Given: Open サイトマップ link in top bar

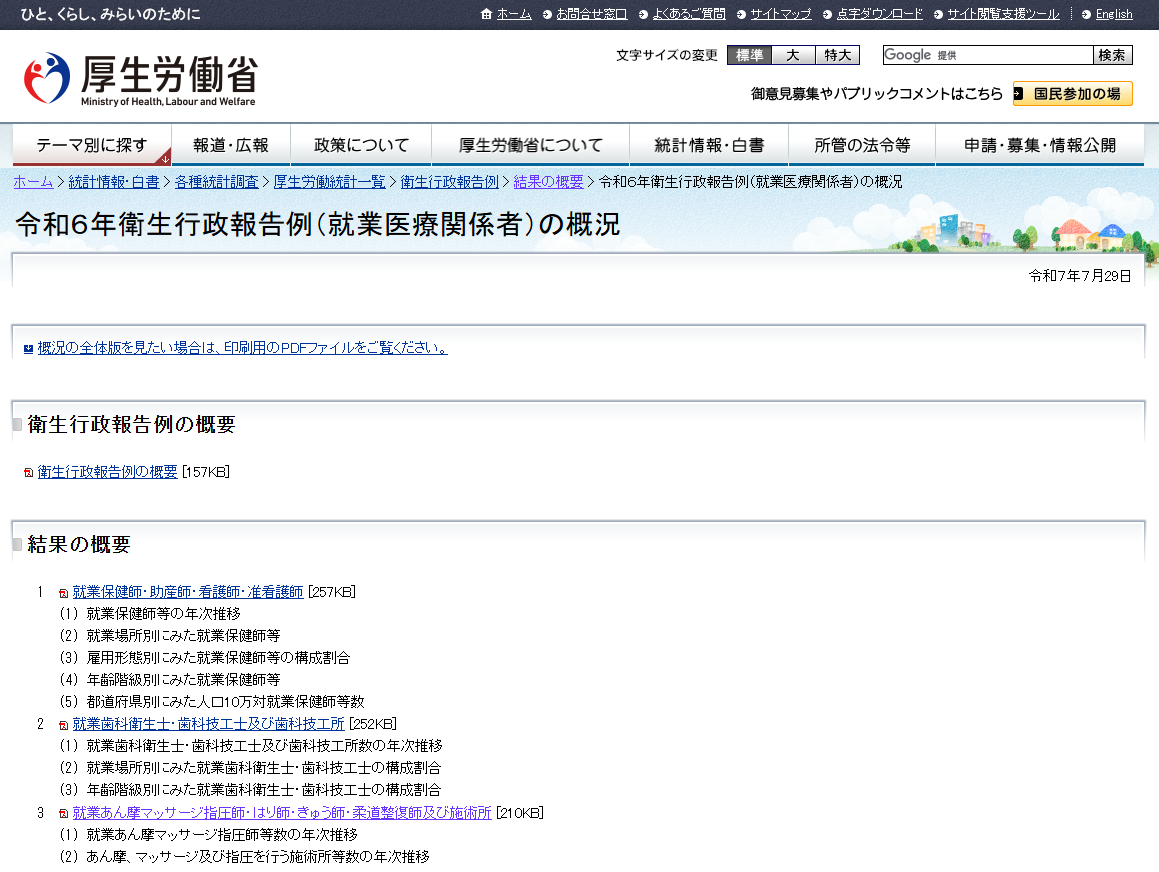Looking at the screenshot, I should pos(780,14).
